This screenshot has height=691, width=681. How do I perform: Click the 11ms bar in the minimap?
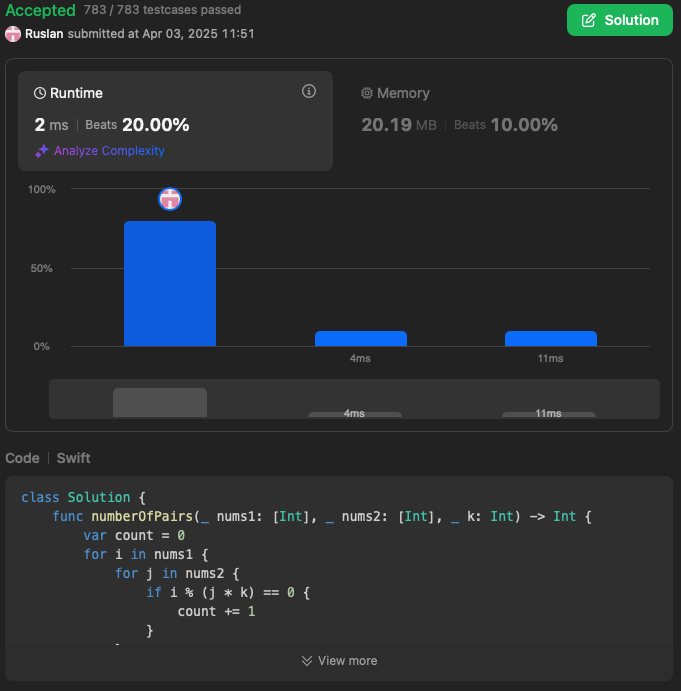point(548,414)
